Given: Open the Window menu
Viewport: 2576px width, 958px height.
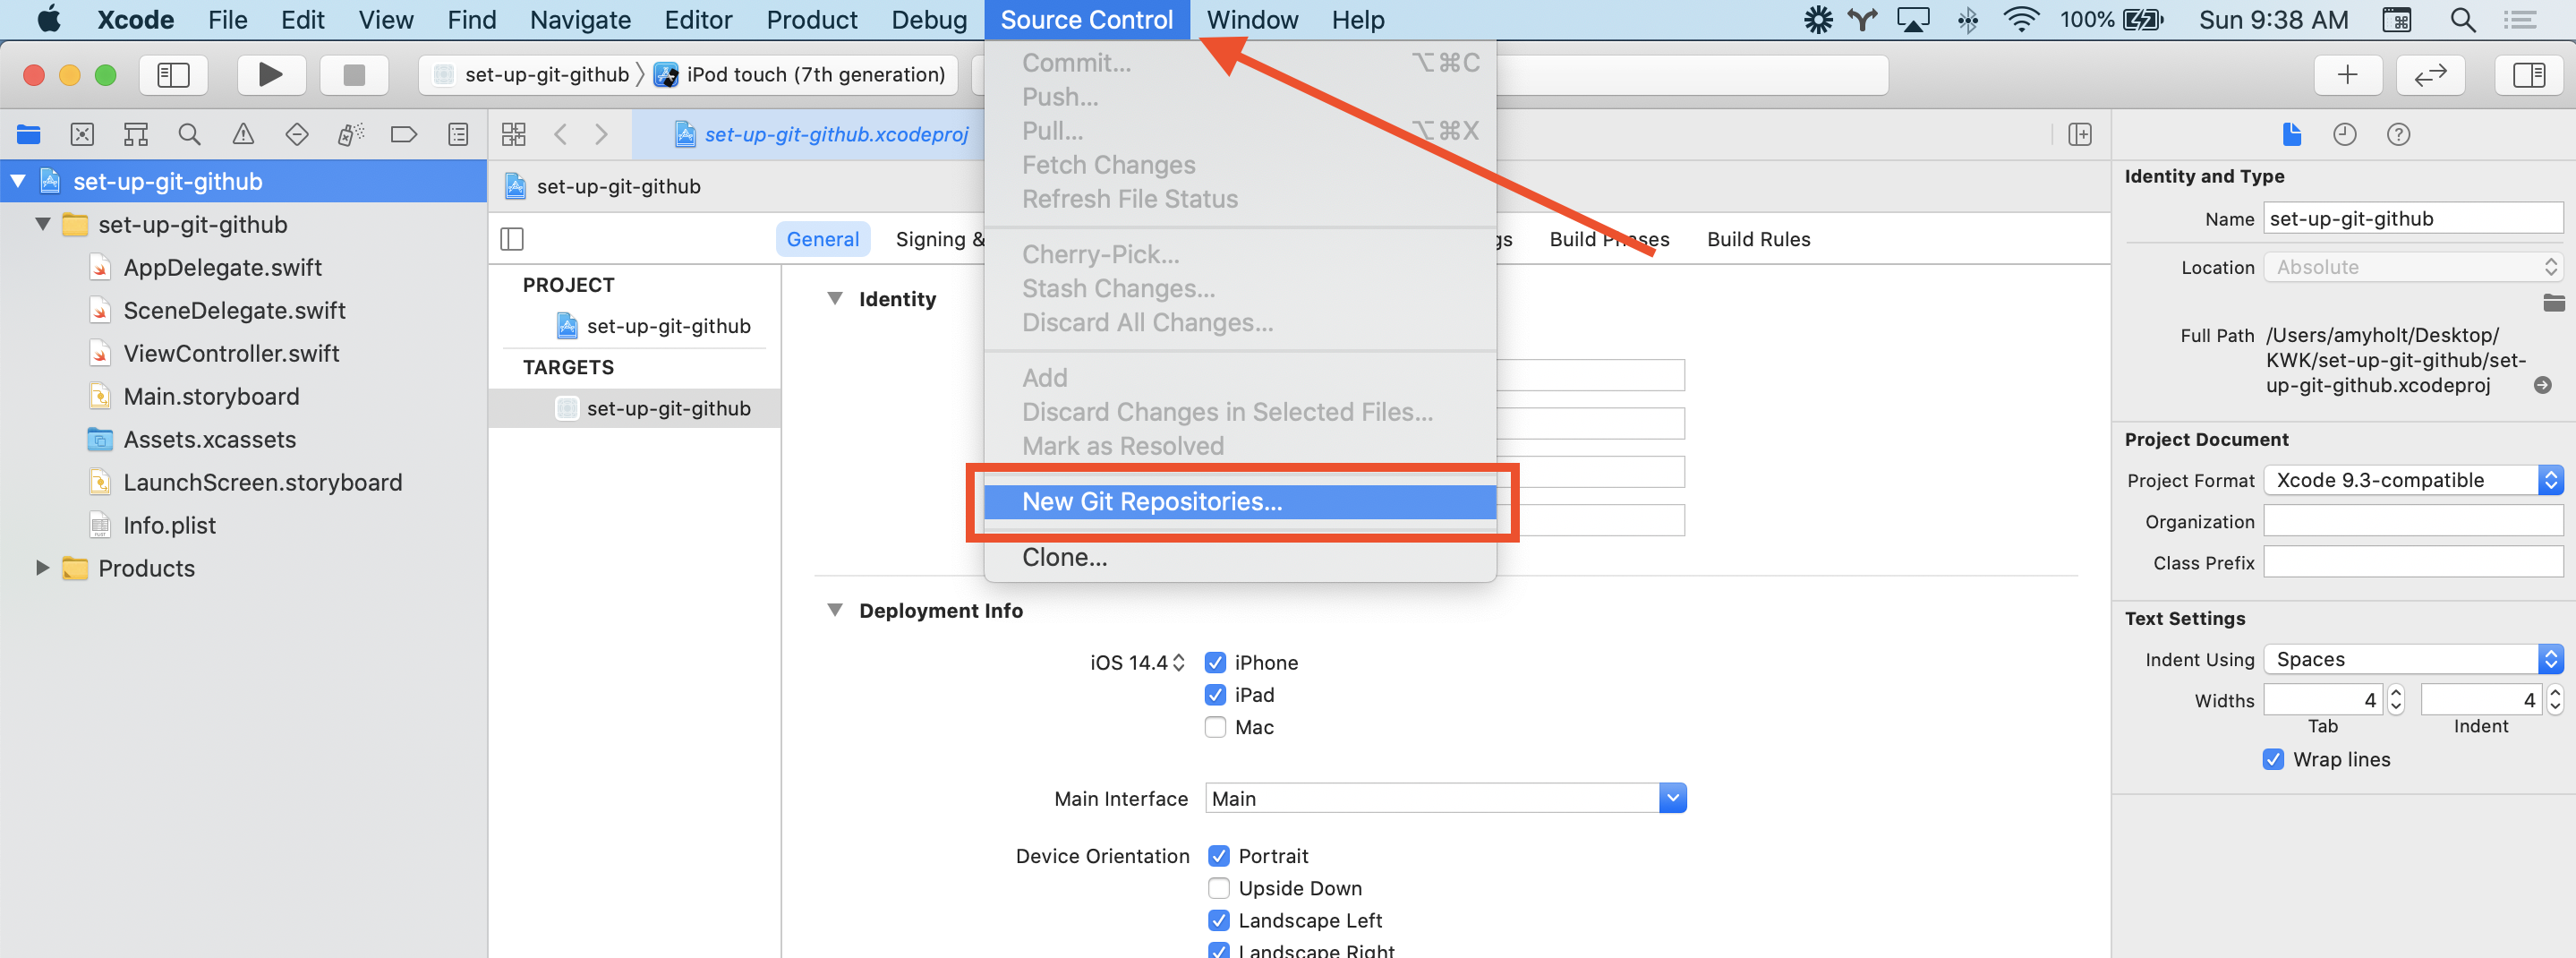Looking at the screenshot, I should click(x=1252, y=20).
